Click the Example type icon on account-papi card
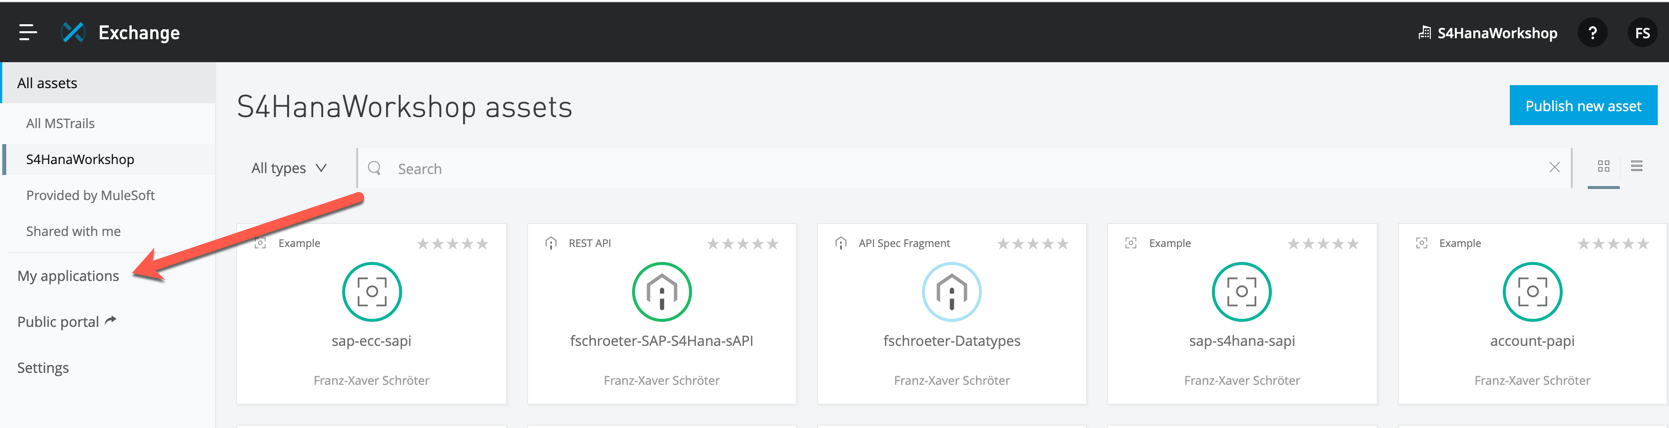 (1422, 243)
